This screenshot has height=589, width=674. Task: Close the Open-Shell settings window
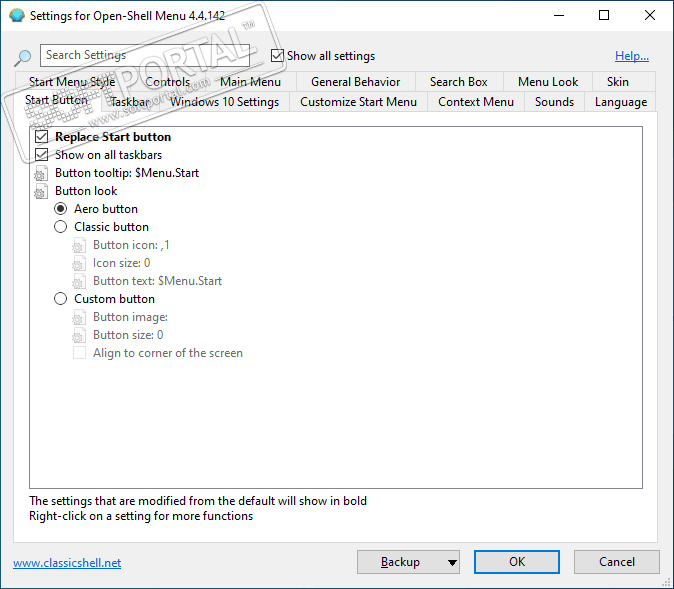(649, 15)
